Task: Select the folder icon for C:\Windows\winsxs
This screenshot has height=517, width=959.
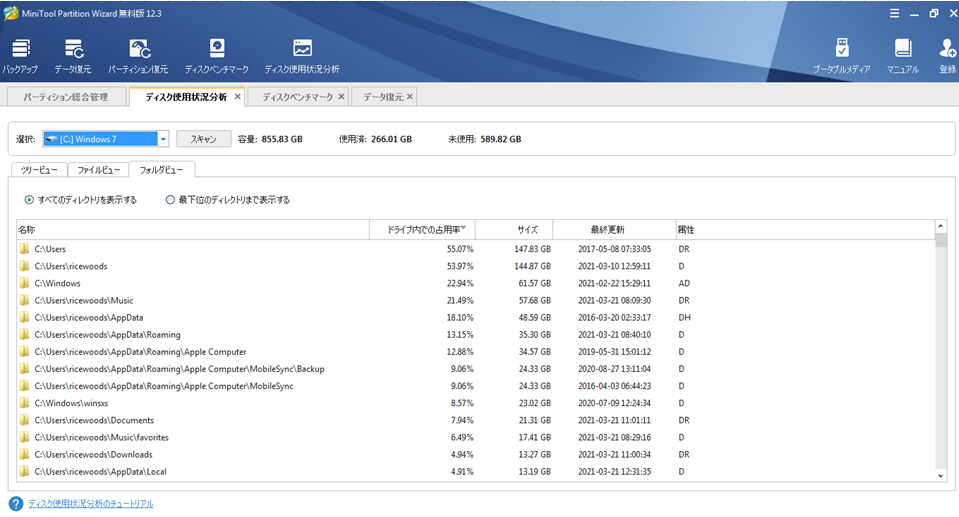Action: tap(24, 403)
